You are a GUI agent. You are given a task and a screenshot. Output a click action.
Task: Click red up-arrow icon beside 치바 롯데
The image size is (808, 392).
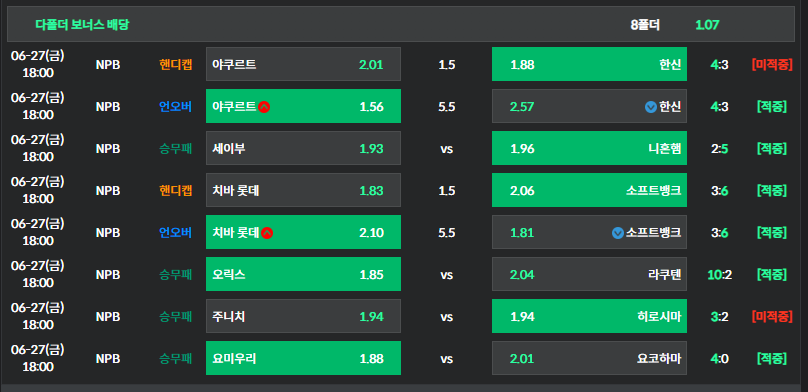coord(267,233)
